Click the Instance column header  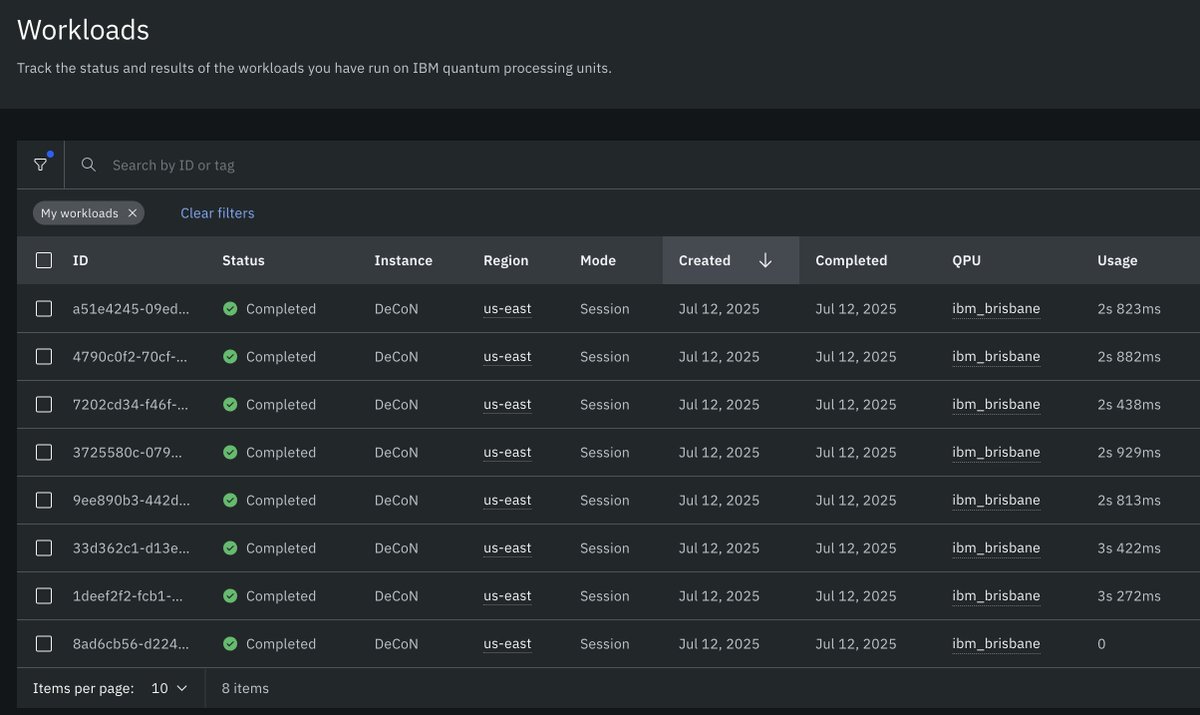click(x=403, y=260)
